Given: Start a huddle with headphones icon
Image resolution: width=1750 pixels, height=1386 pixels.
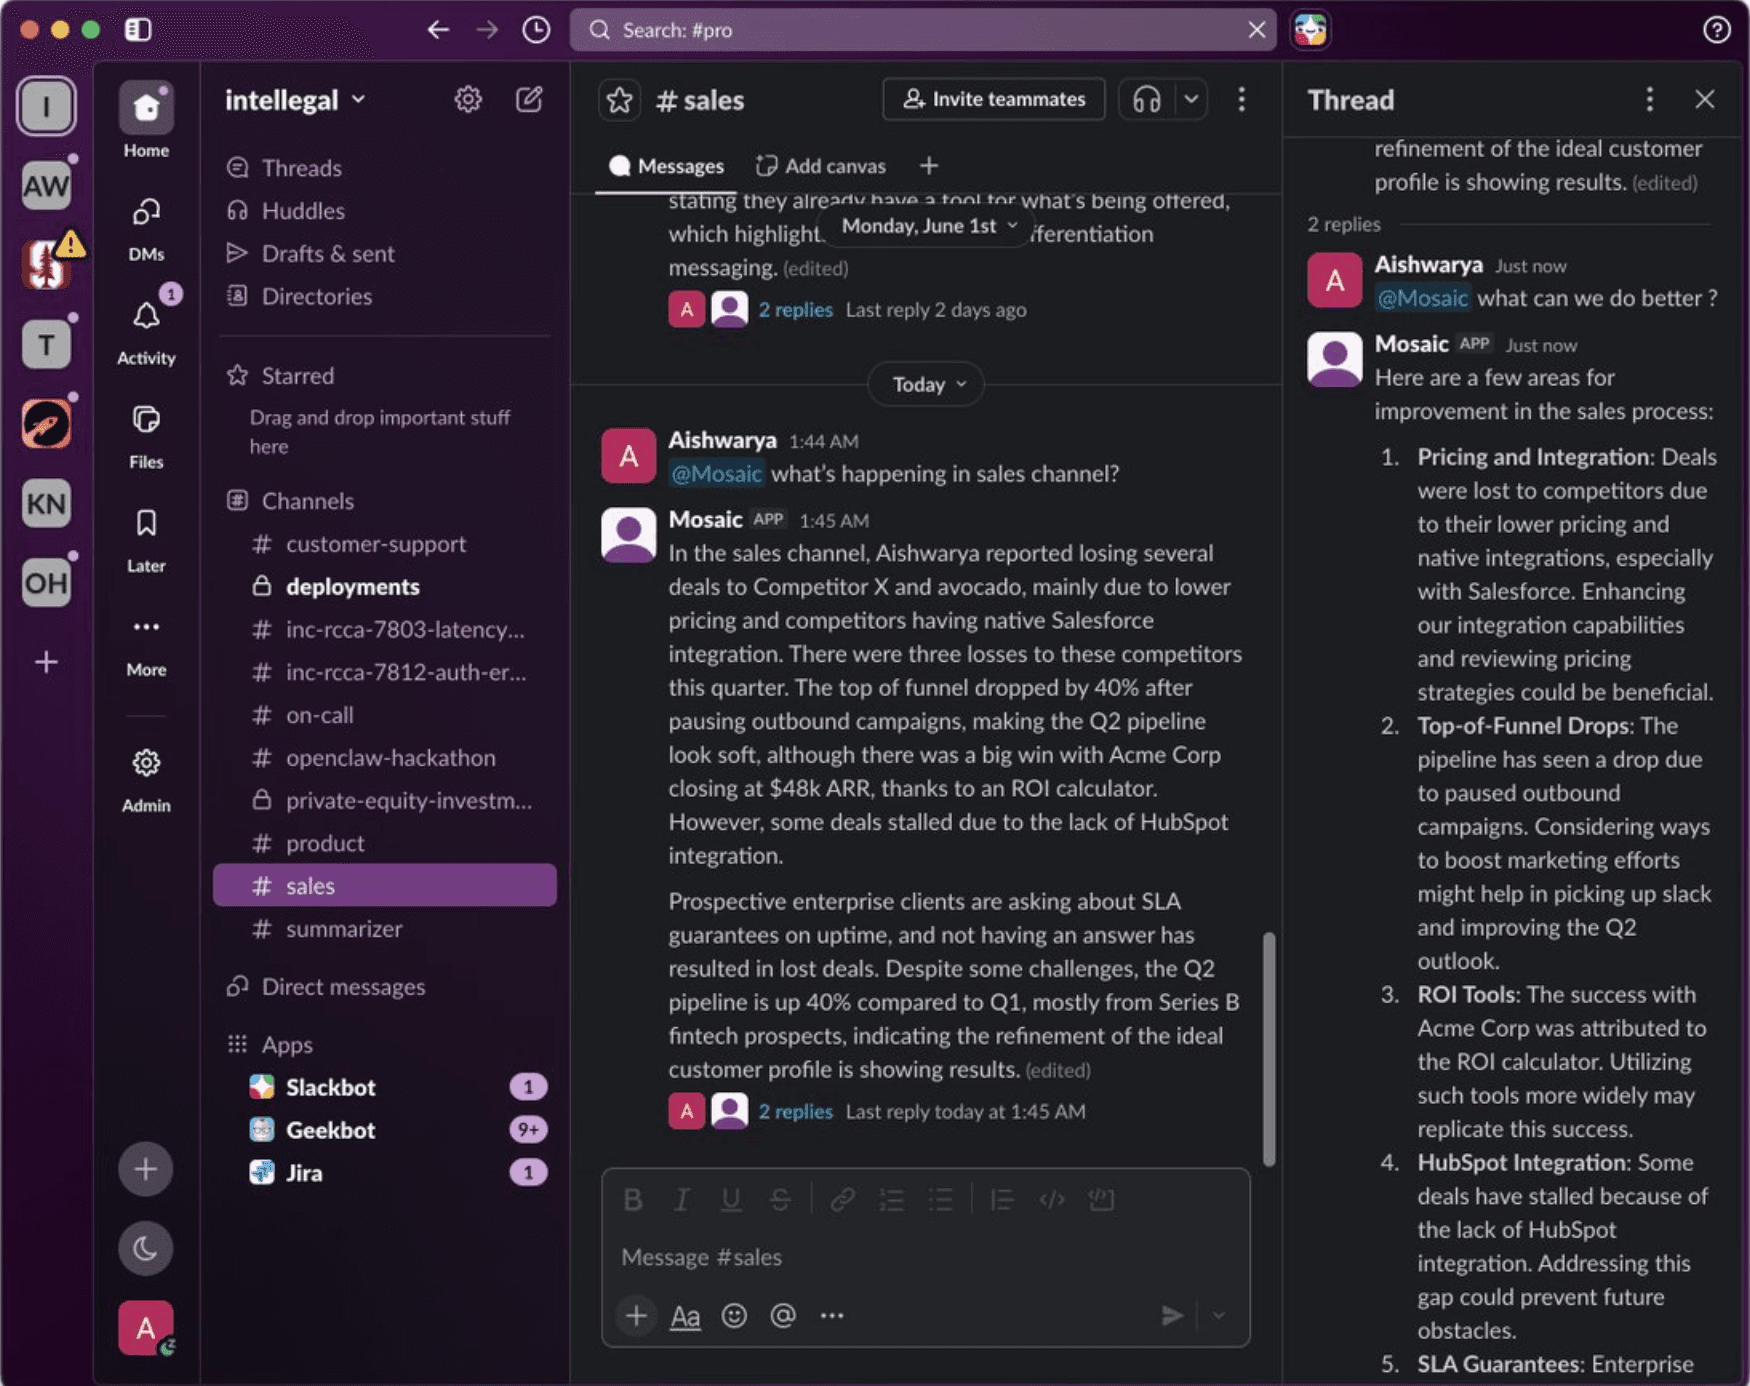Looking at the screenshot, I should pos(1146,99).
